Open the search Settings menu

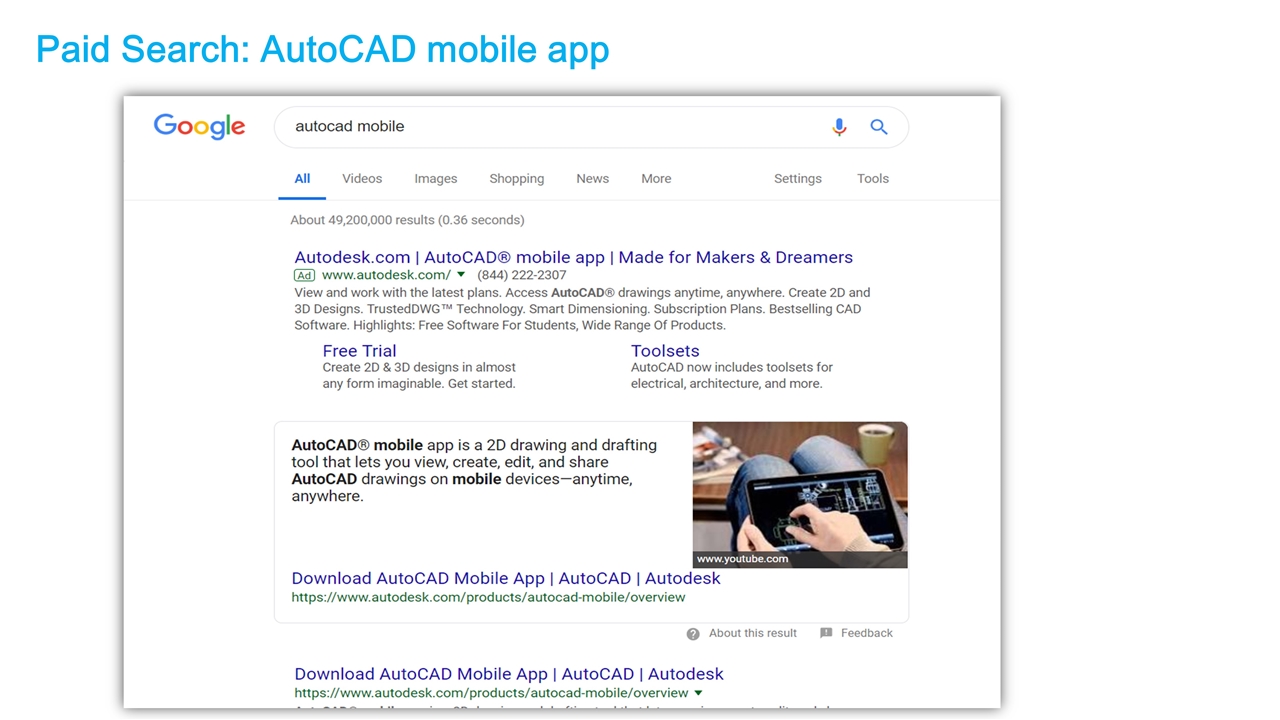point(798,179)
